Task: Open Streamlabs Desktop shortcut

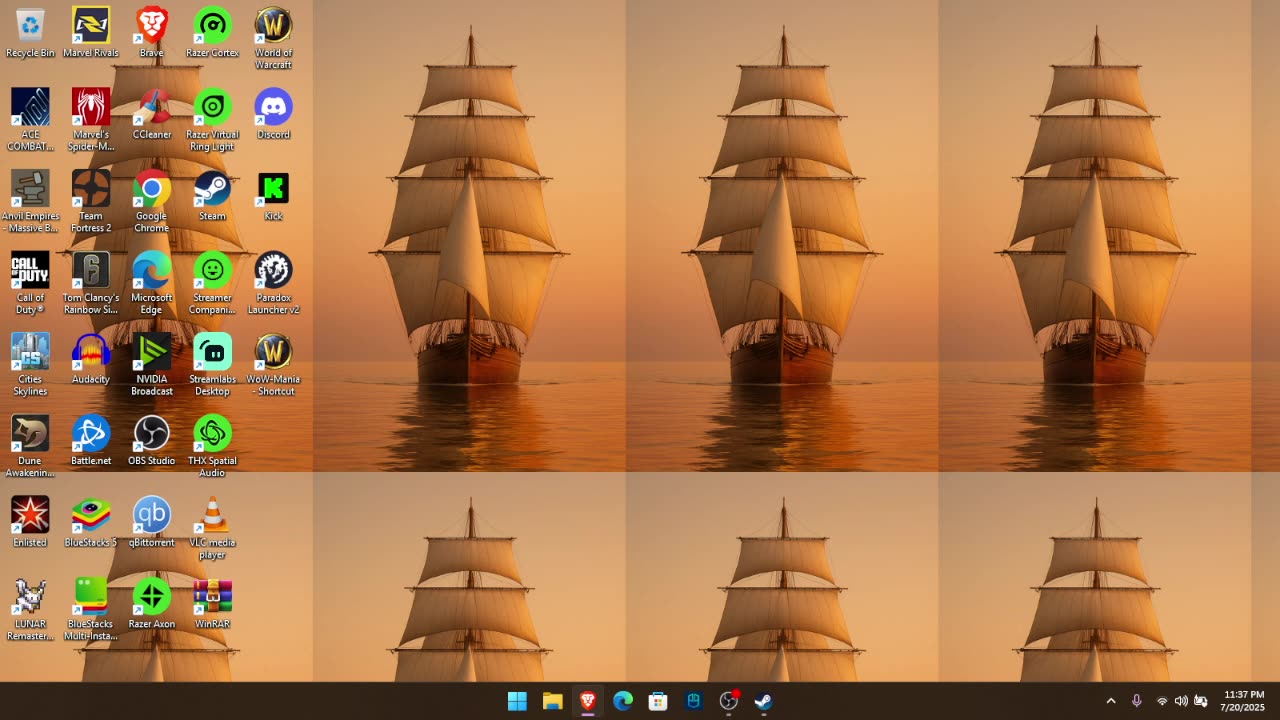Action: 212,365
